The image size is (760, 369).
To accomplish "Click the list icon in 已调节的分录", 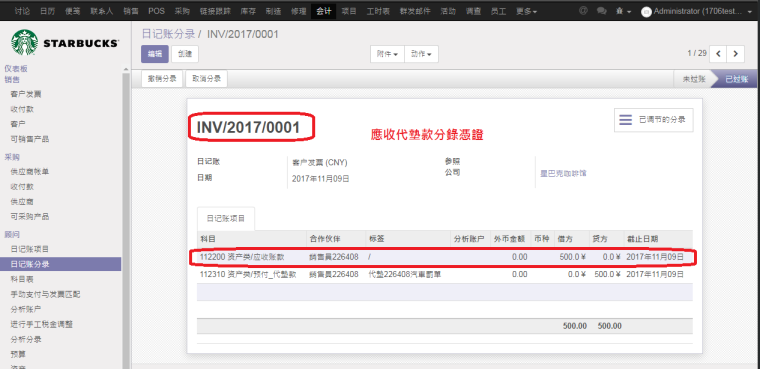I will pyautogui.click(x=626, y=120).
